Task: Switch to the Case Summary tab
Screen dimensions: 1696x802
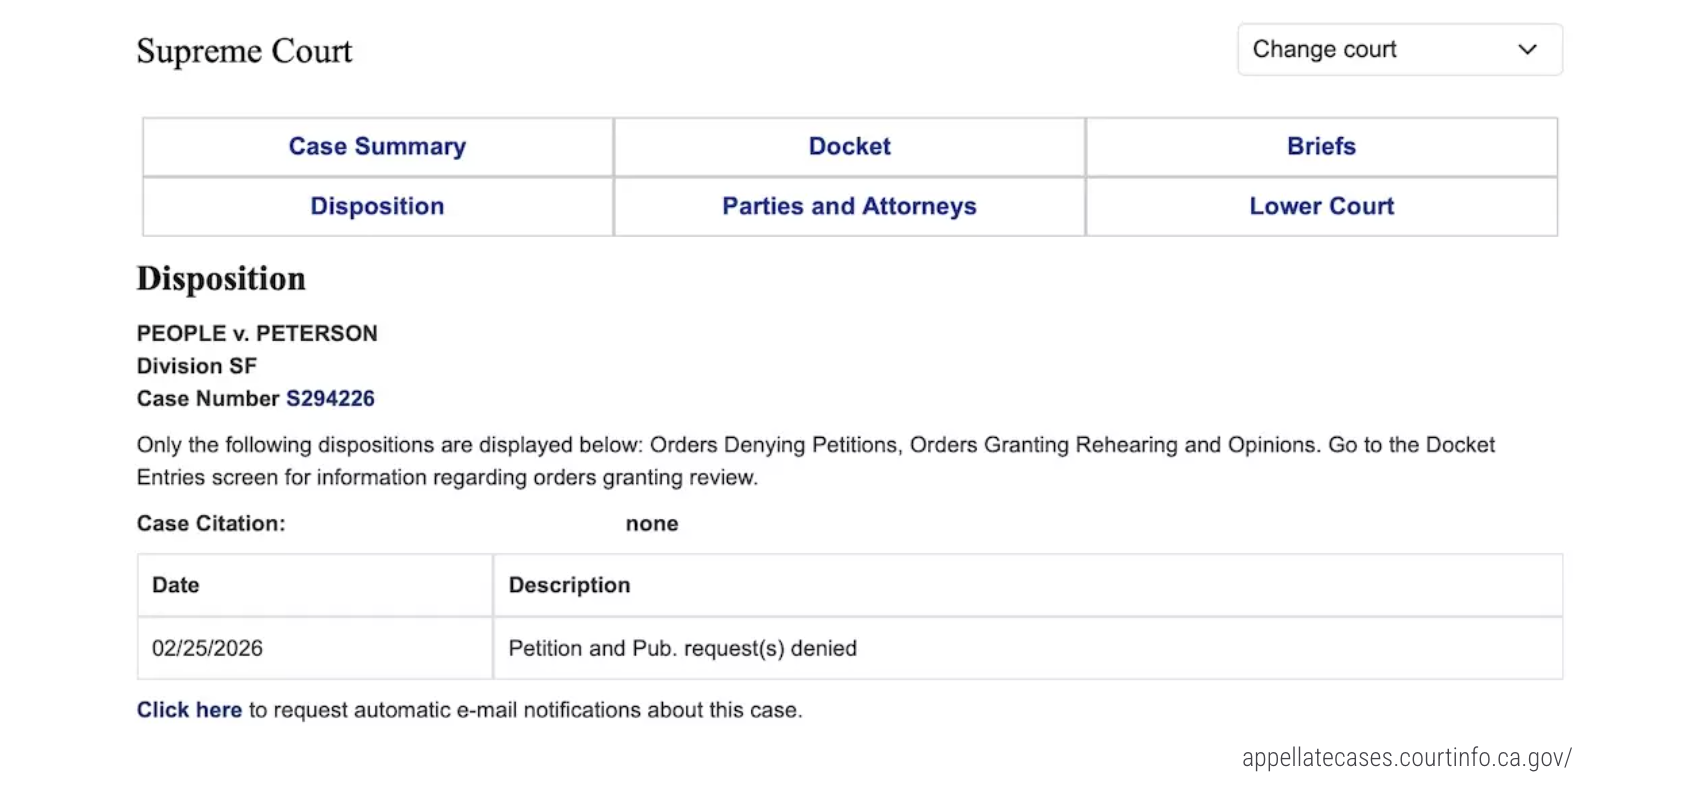Action: 377,147
